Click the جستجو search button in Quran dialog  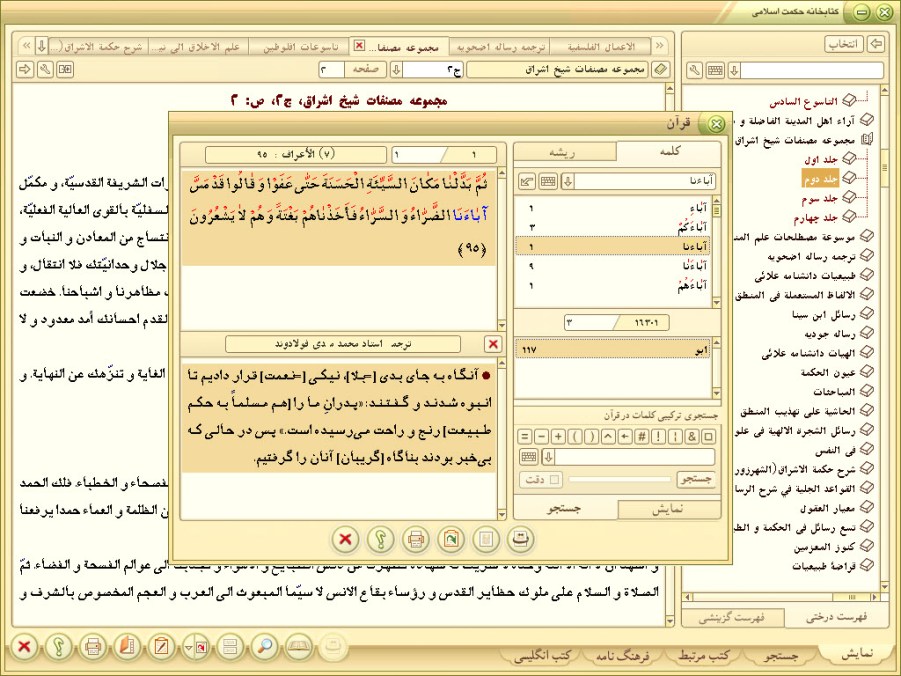point(696,479)
